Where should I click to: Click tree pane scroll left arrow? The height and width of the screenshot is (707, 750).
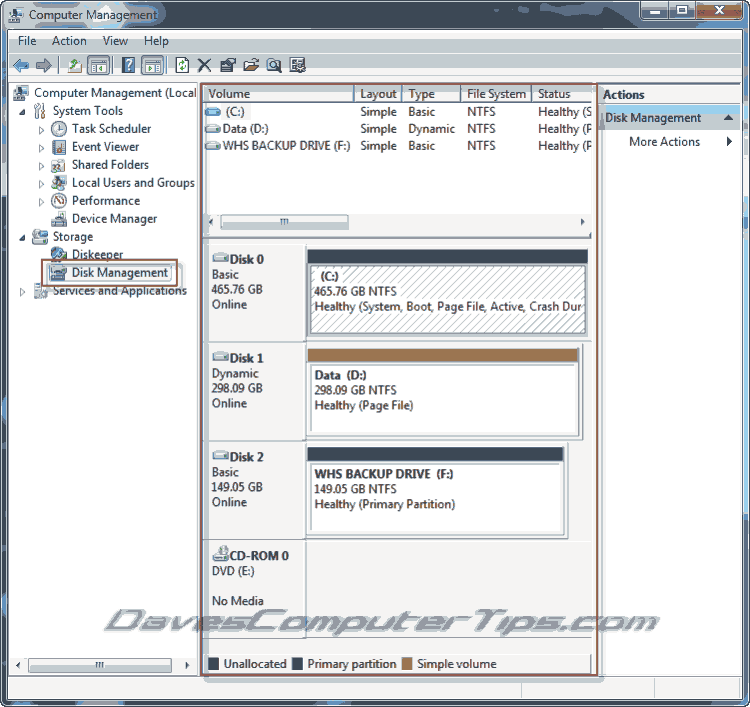tap(18, 665)
